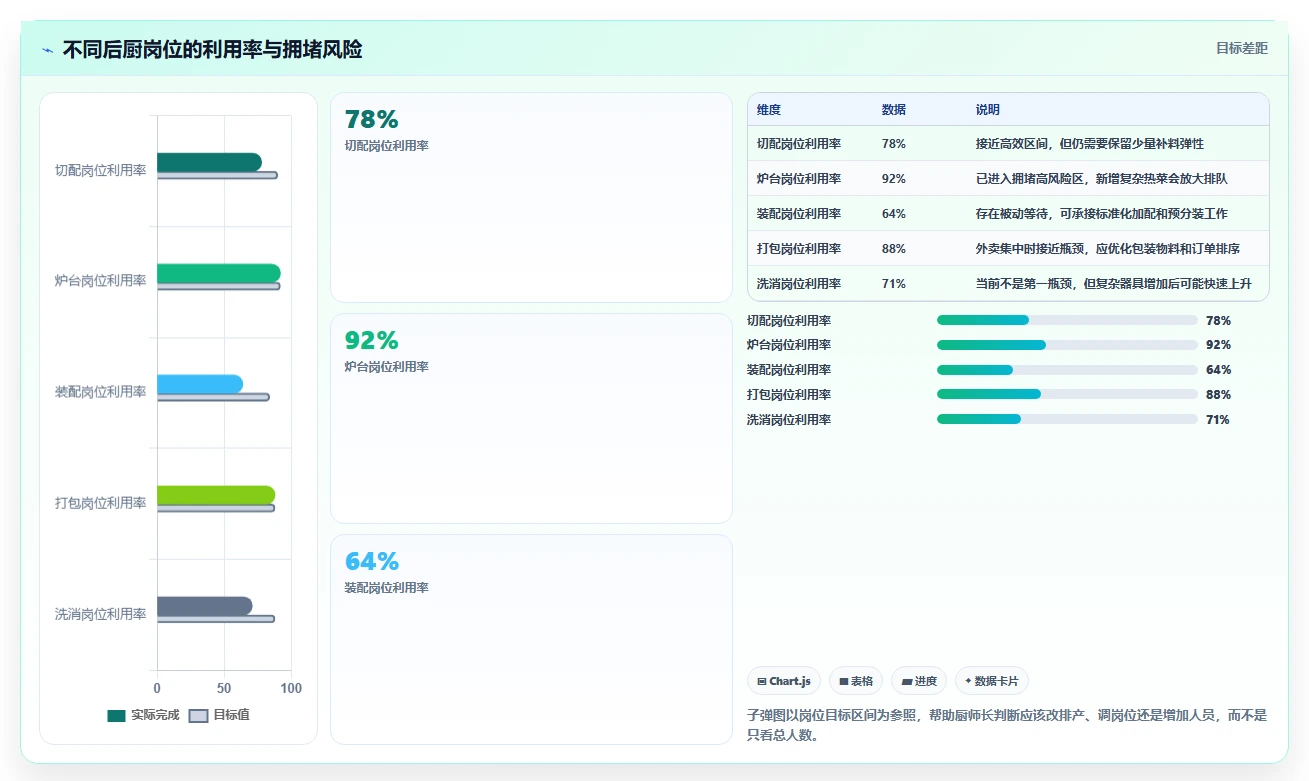Click the 数据卡片 tag chip

pos(992,681)
